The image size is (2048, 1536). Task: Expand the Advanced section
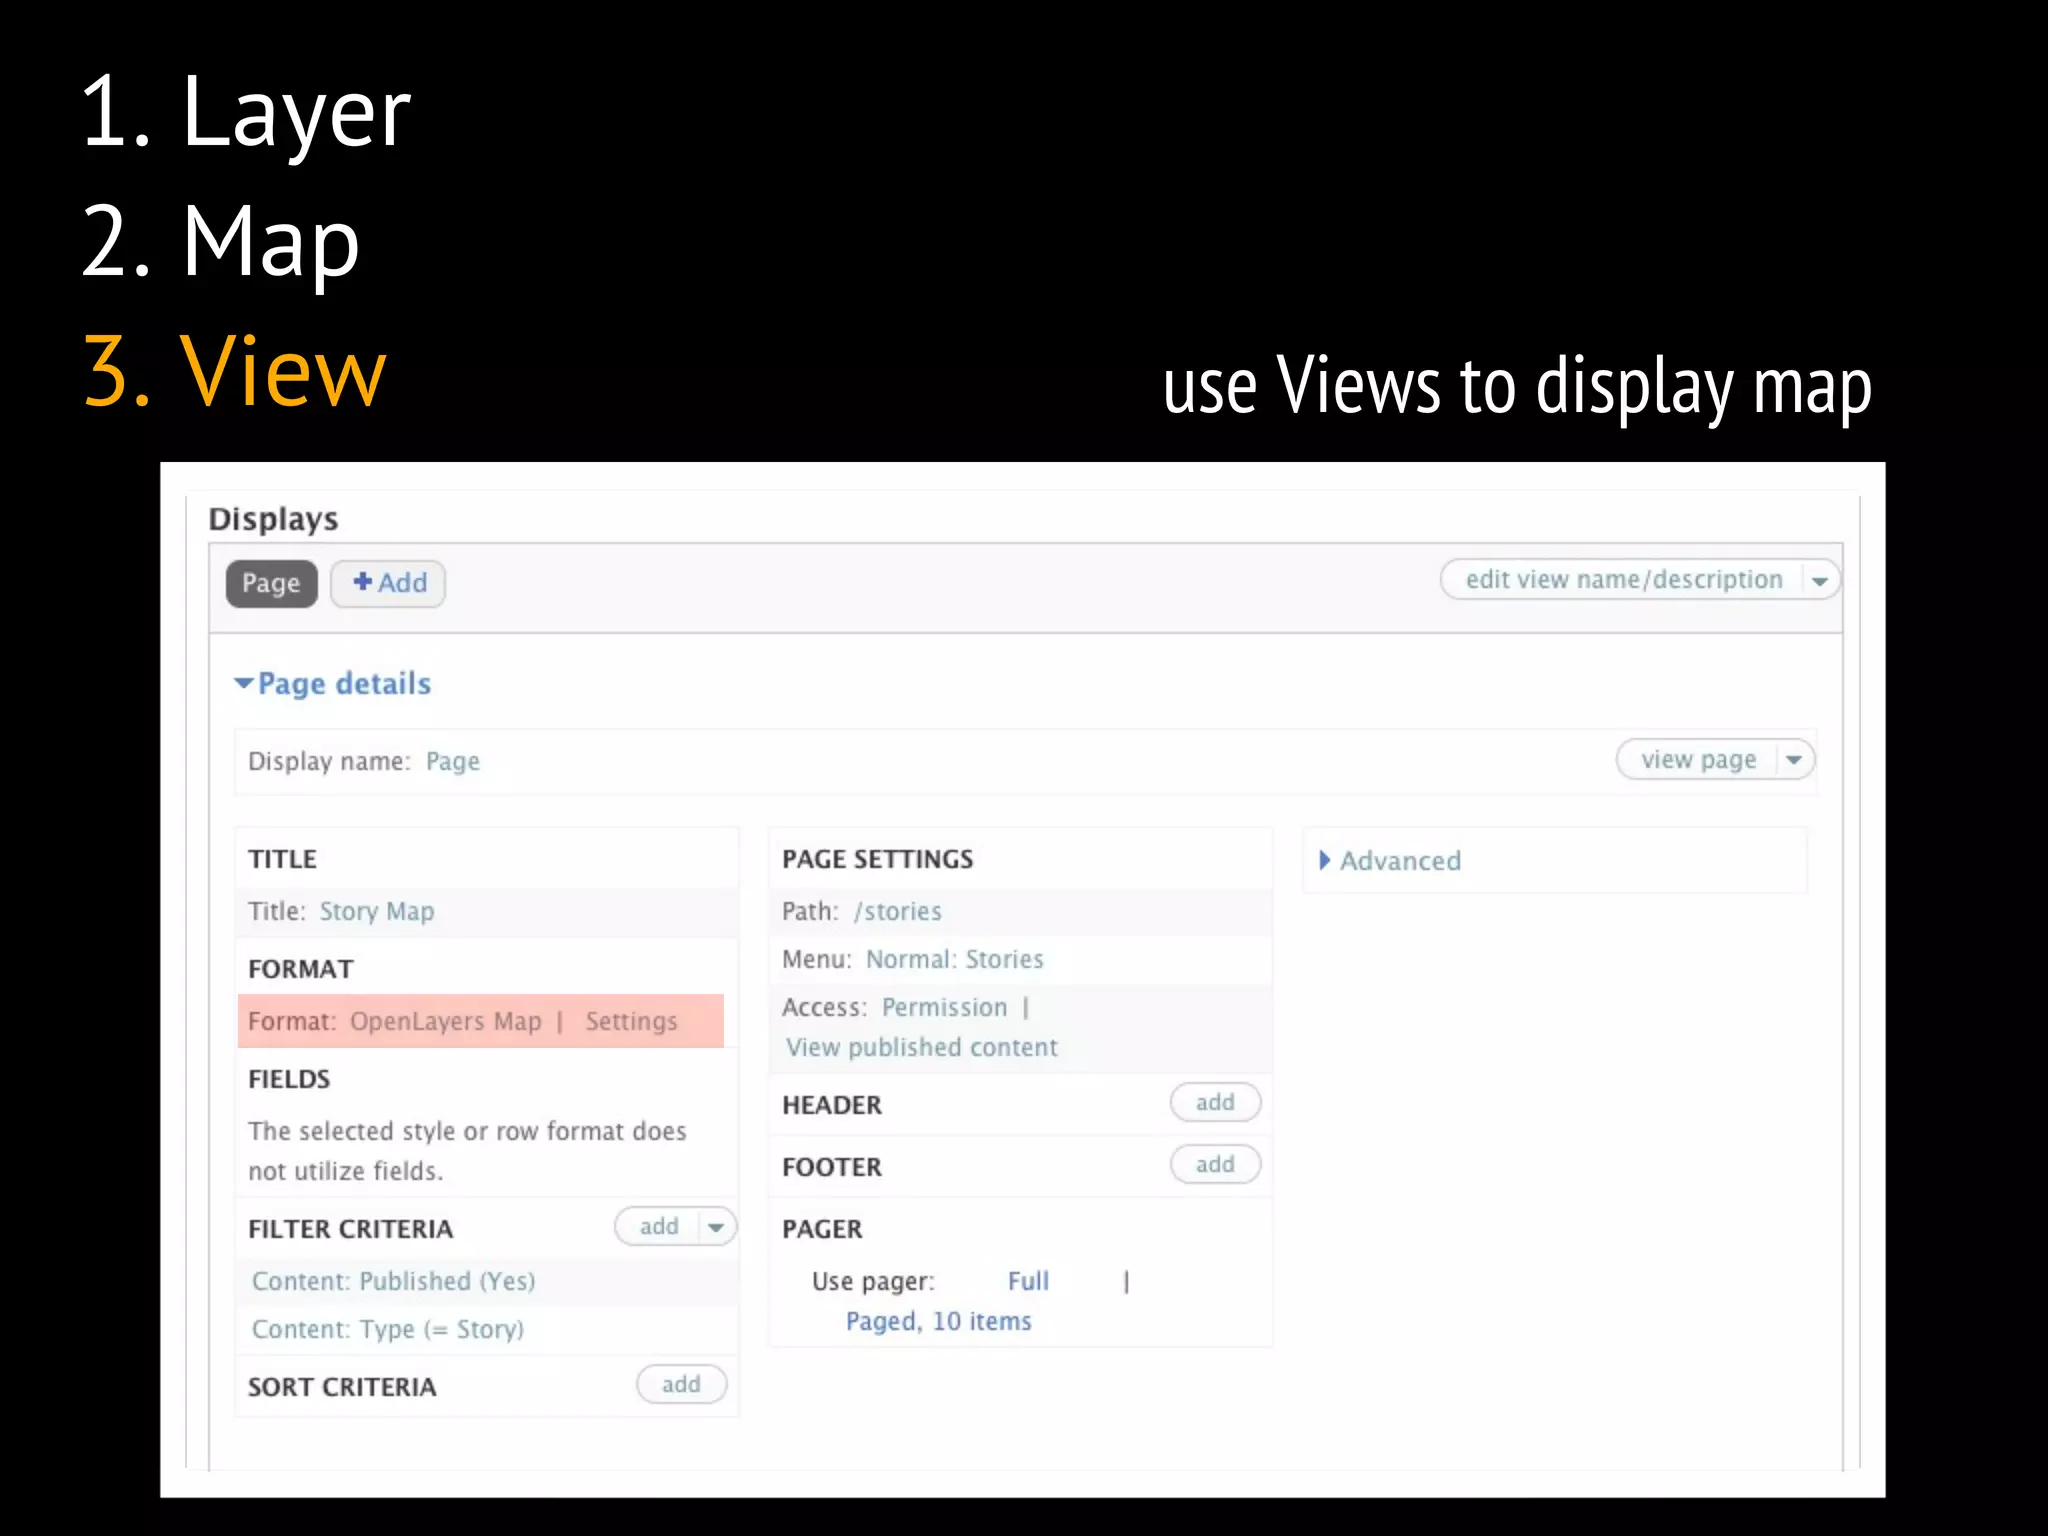[1390, 861]
